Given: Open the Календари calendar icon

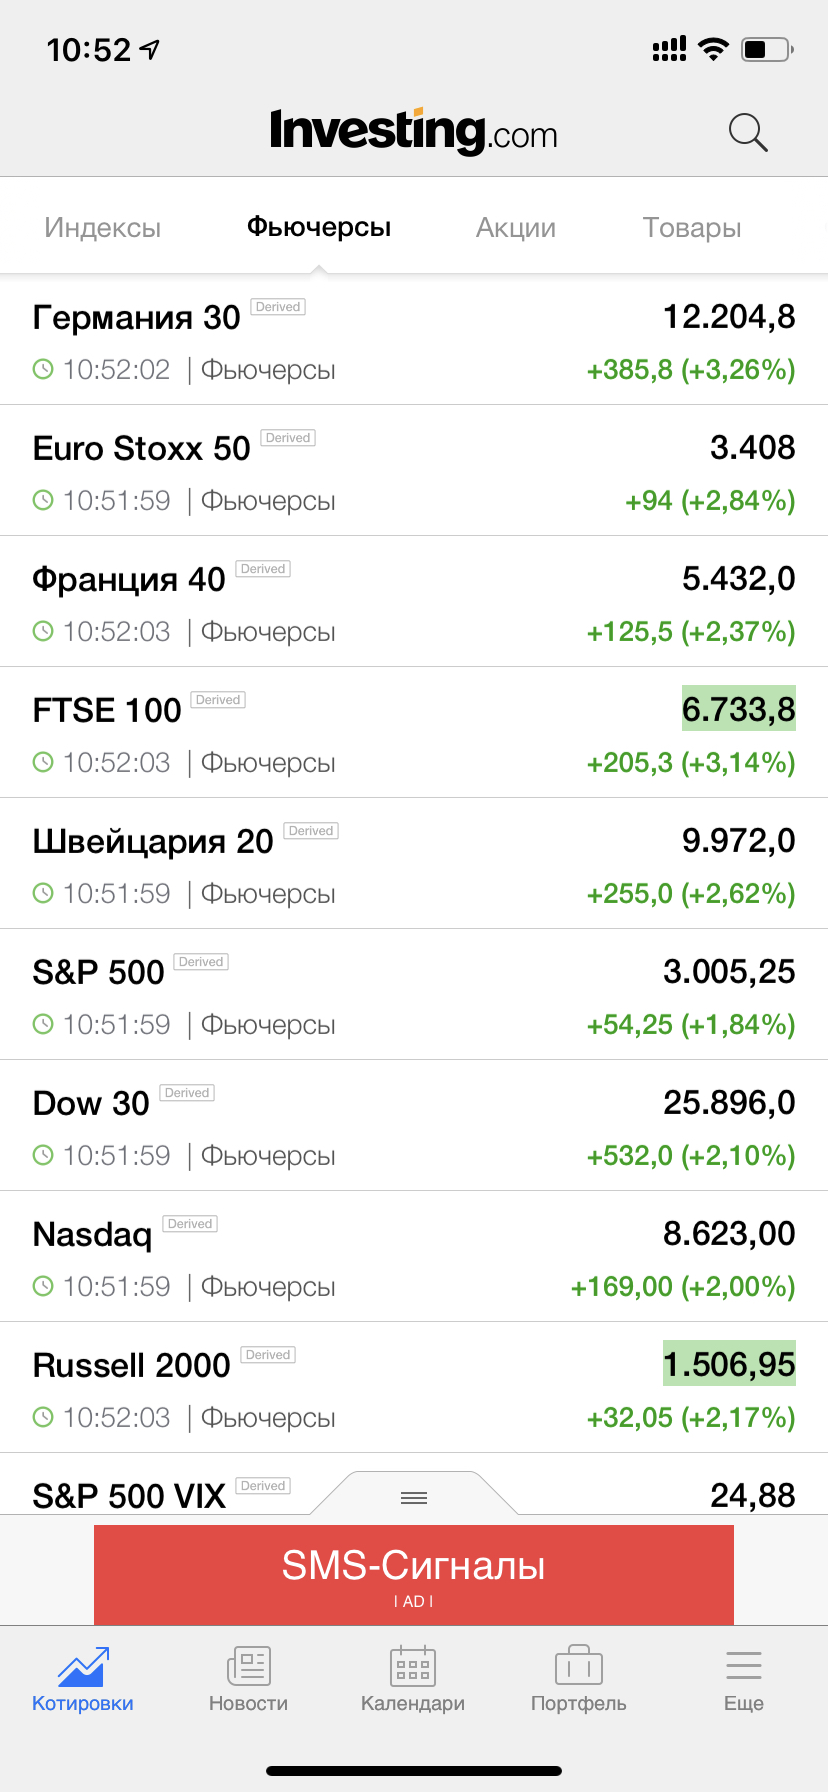Looking at the screenshot, I should click(x=412, y=1667).
